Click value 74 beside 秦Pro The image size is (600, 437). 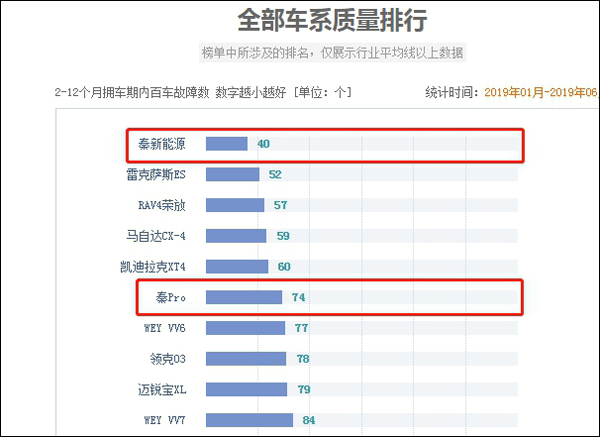coord(298,297)
